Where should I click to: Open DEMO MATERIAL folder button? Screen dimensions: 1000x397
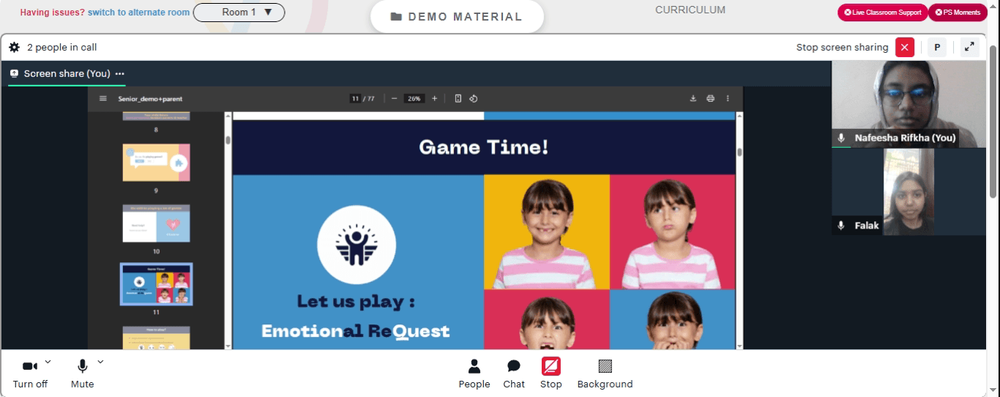click(x=457, y=17)
